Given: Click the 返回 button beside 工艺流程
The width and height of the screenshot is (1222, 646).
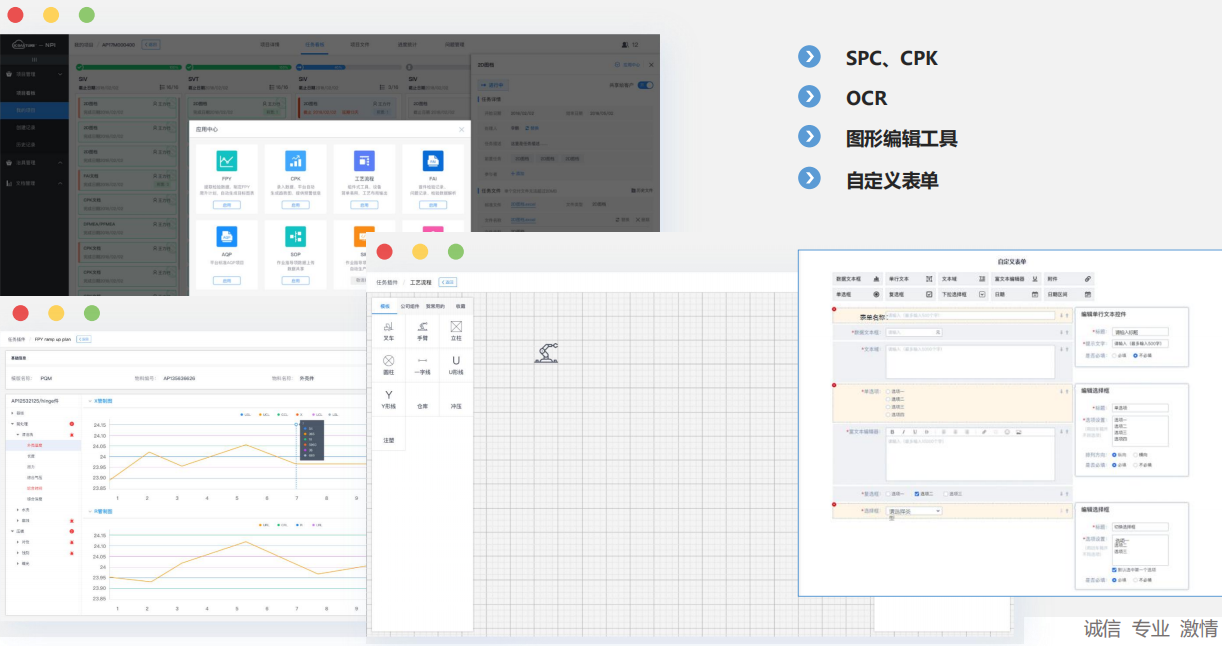Looking at the screenshot, I should coord(448,282).
